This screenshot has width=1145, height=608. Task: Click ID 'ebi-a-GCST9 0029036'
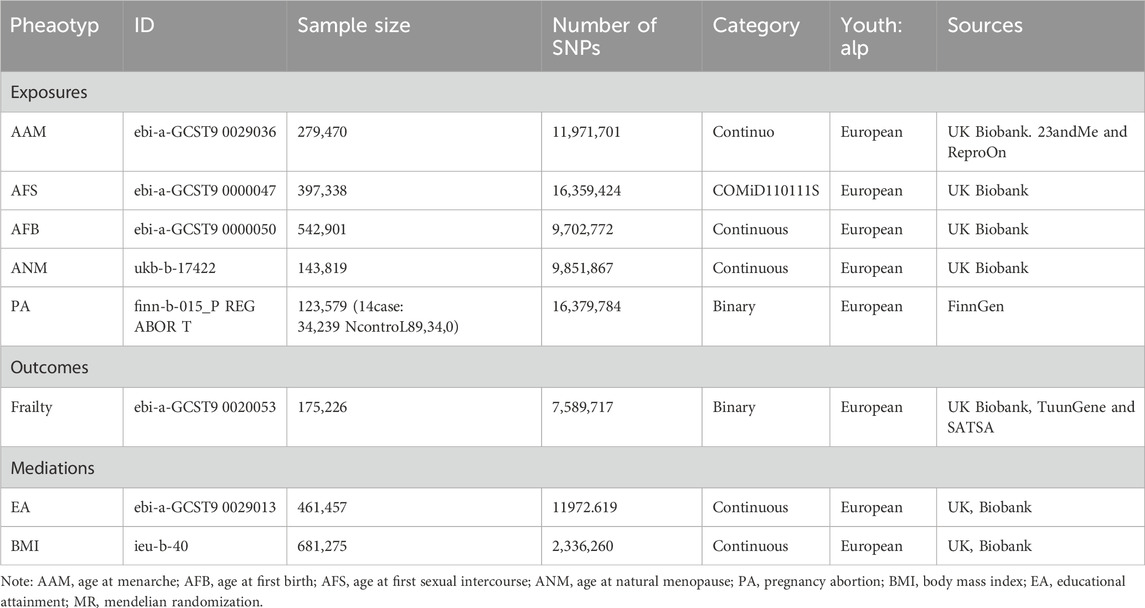coord(204,132)
